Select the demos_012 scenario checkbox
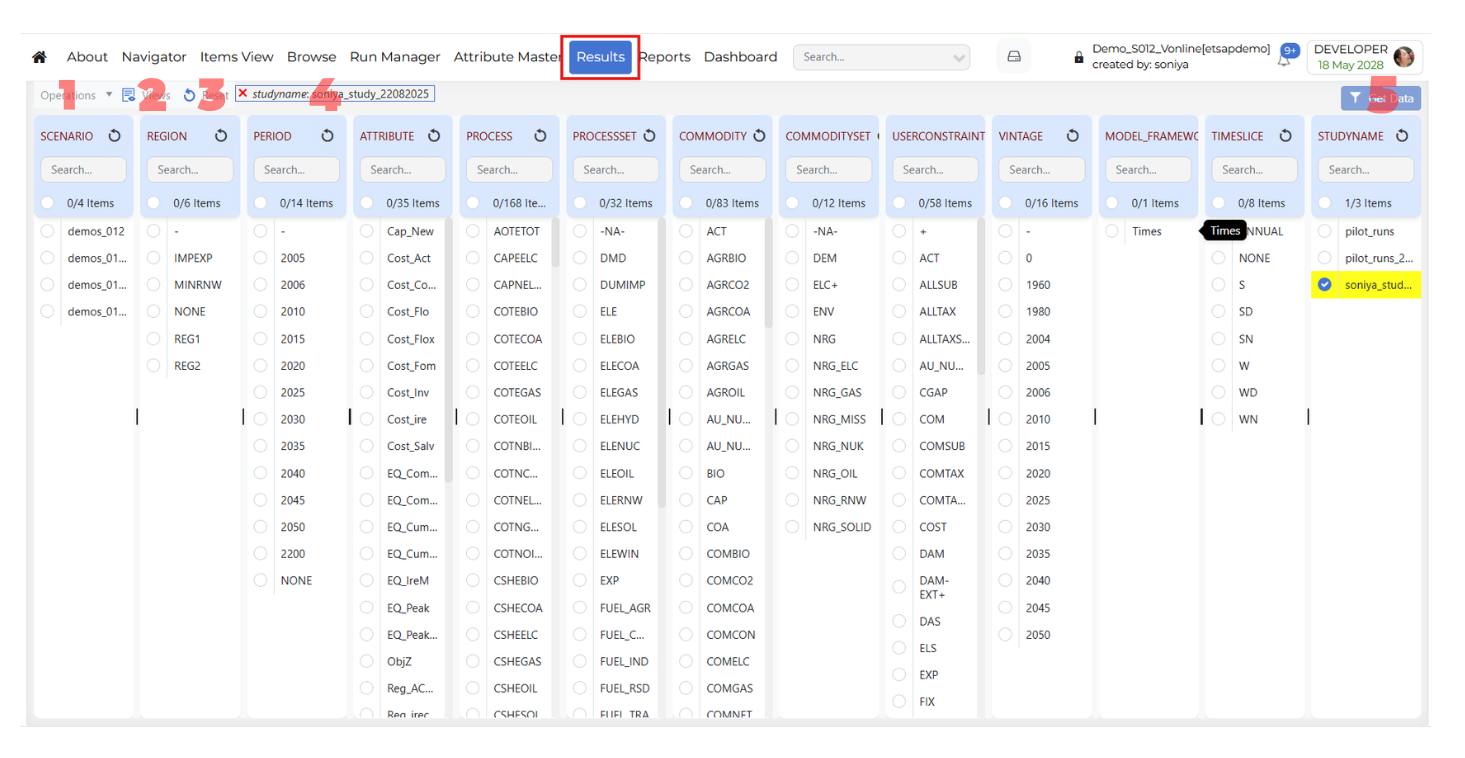1465x758 pixels. click(x=47, y=231)
